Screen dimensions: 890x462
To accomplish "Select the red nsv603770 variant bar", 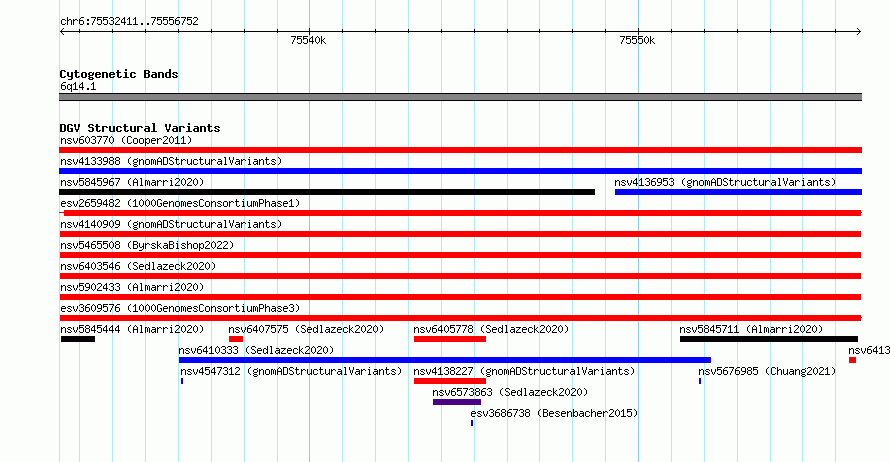I will click(x=460, y=150).
